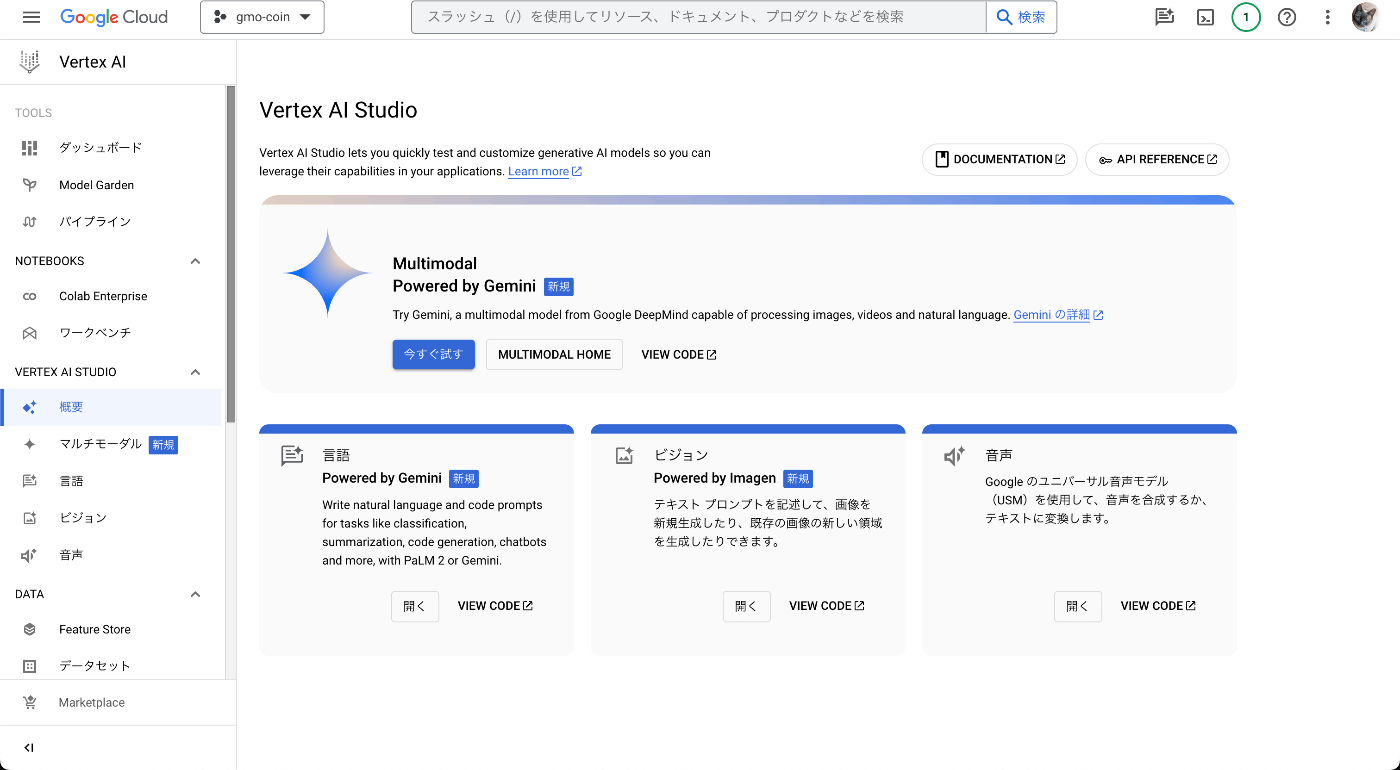Click the 音声 card speaker icon
The width and height of the screenshot is (1400, 770).
[x=955, y=456]
